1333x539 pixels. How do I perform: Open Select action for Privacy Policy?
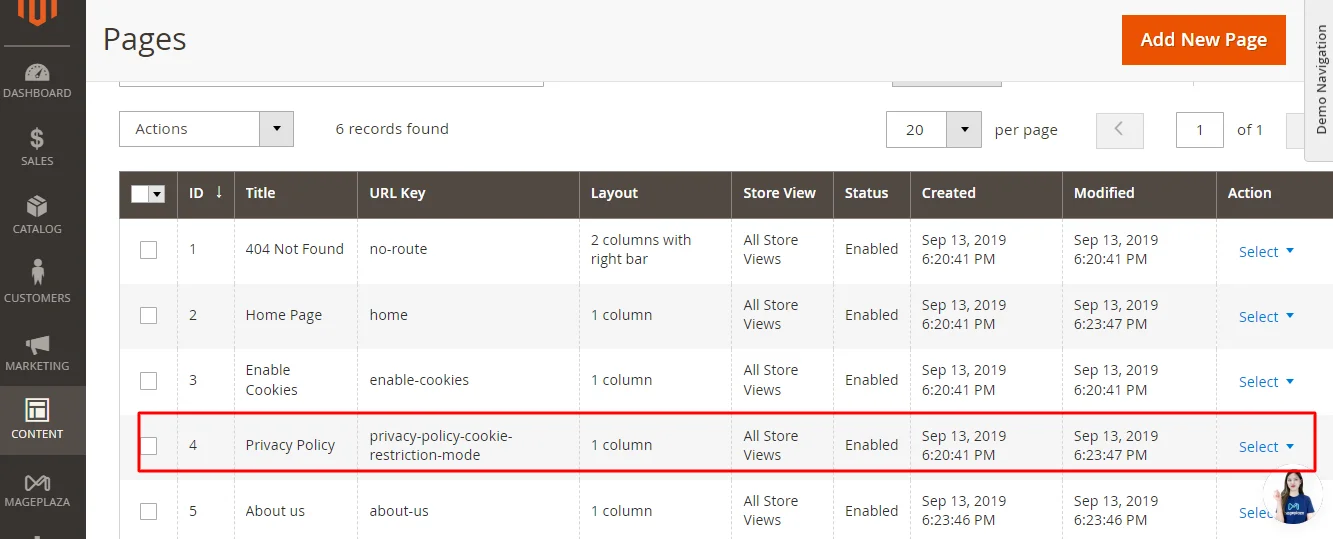pos(1266,447)
